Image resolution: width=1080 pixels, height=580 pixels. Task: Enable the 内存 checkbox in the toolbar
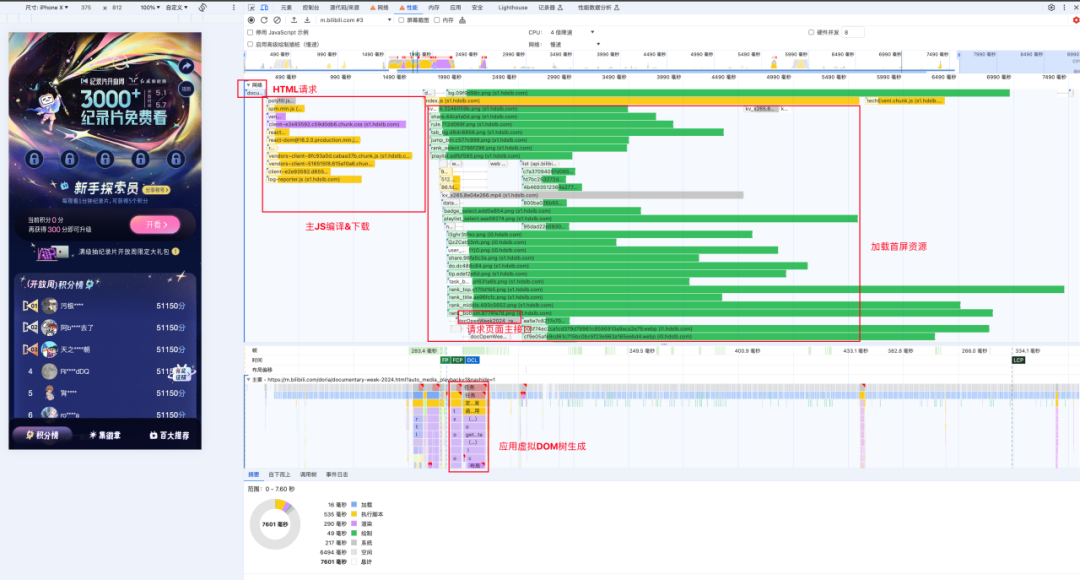(437, 20)
